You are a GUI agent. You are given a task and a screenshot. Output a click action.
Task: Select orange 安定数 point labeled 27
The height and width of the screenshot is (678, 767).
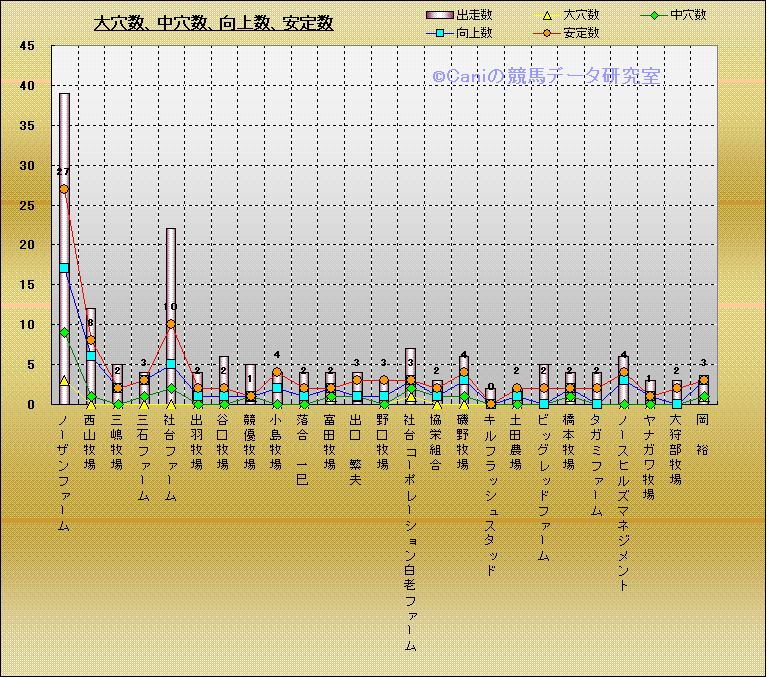point(64,189)
